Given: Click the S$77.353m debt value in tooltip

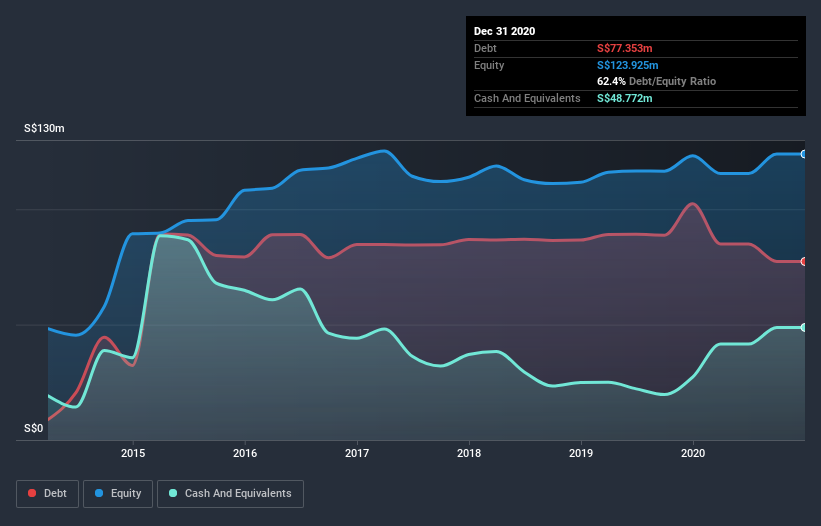Looking at the screenshot, I should click(x=625, y=49).
